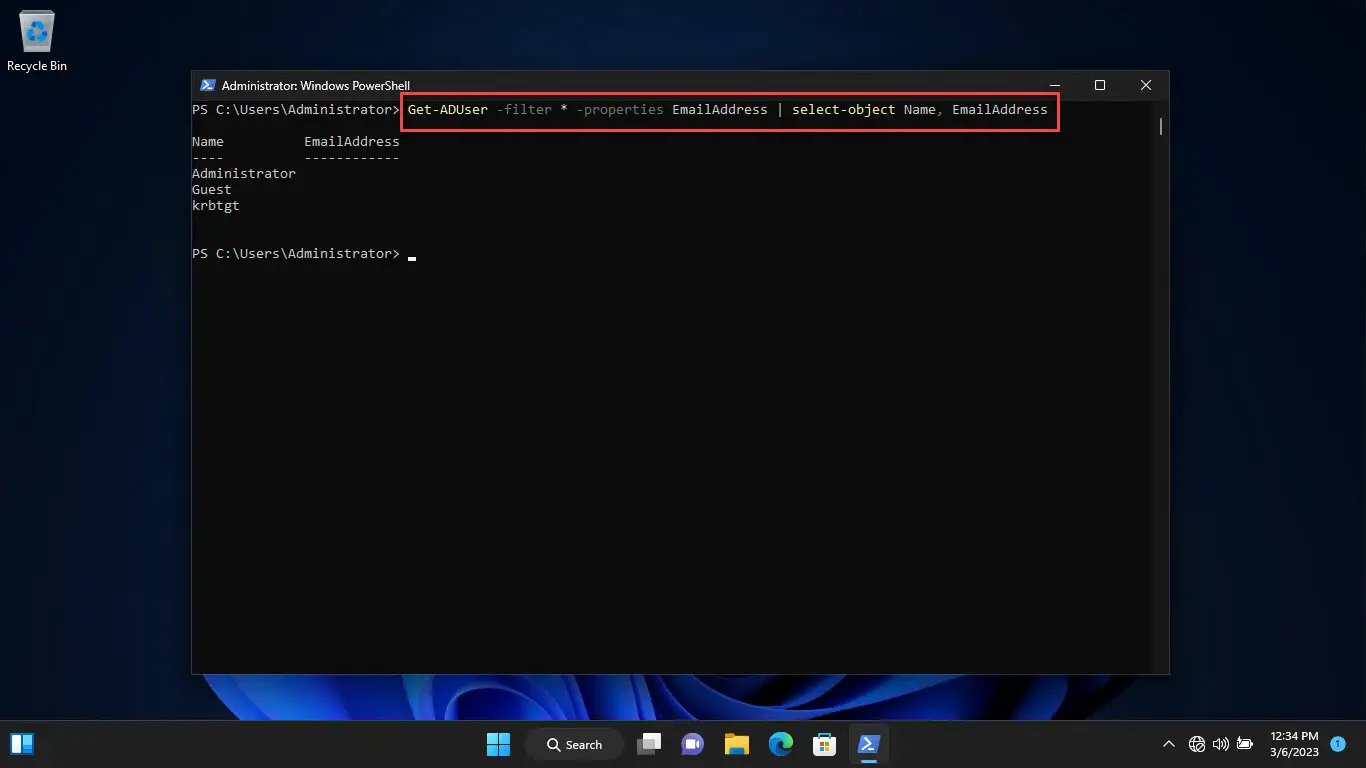Click the 'EmailAddress' column header
The height and width of the screenshot is (768, 1366).
tap(352, 142)
